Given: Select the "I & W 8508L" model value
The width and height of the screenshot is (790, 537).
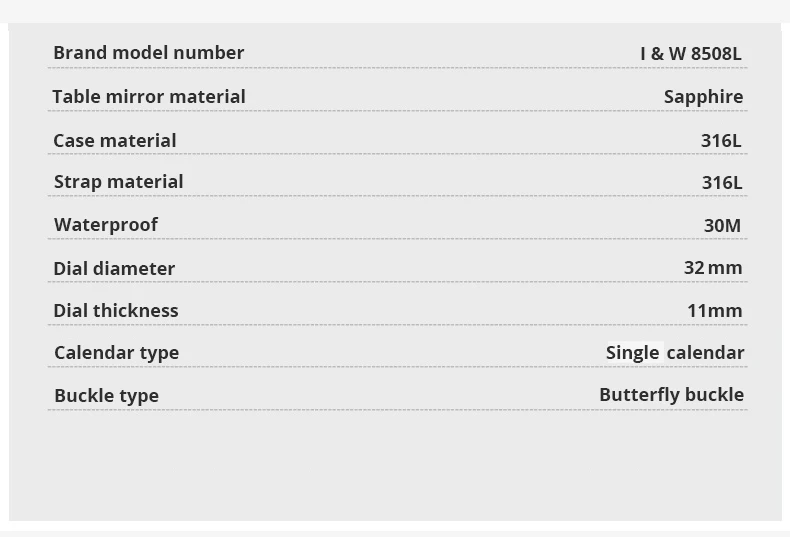Looking at the screenshot, I should 690,54.
